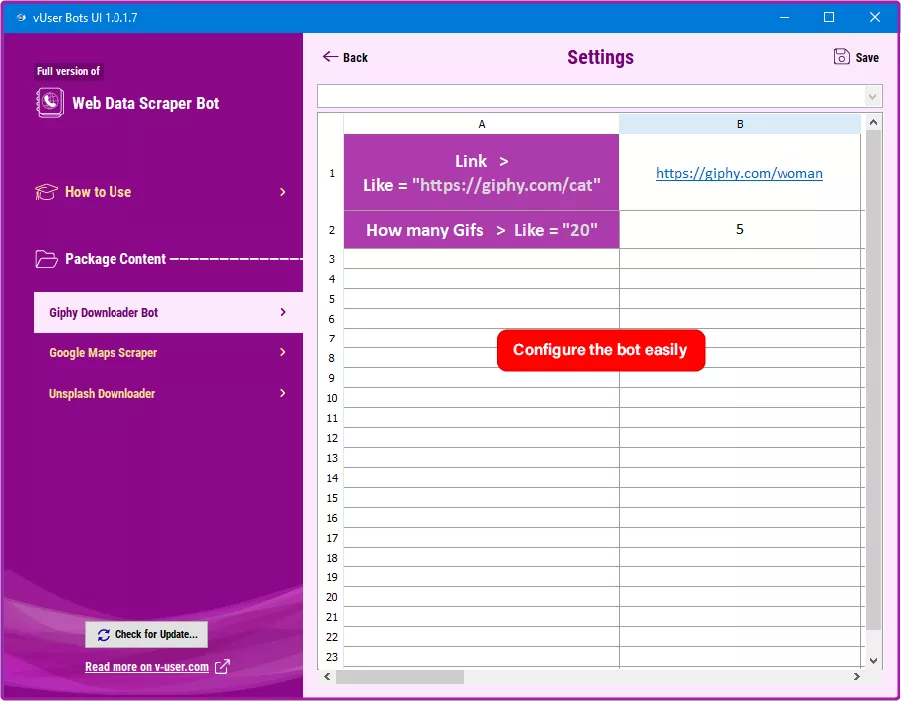This screenshot has width=901, height=701.
Task: Click the horizontal scrollbar left arrow
Action: pos(327,677)
